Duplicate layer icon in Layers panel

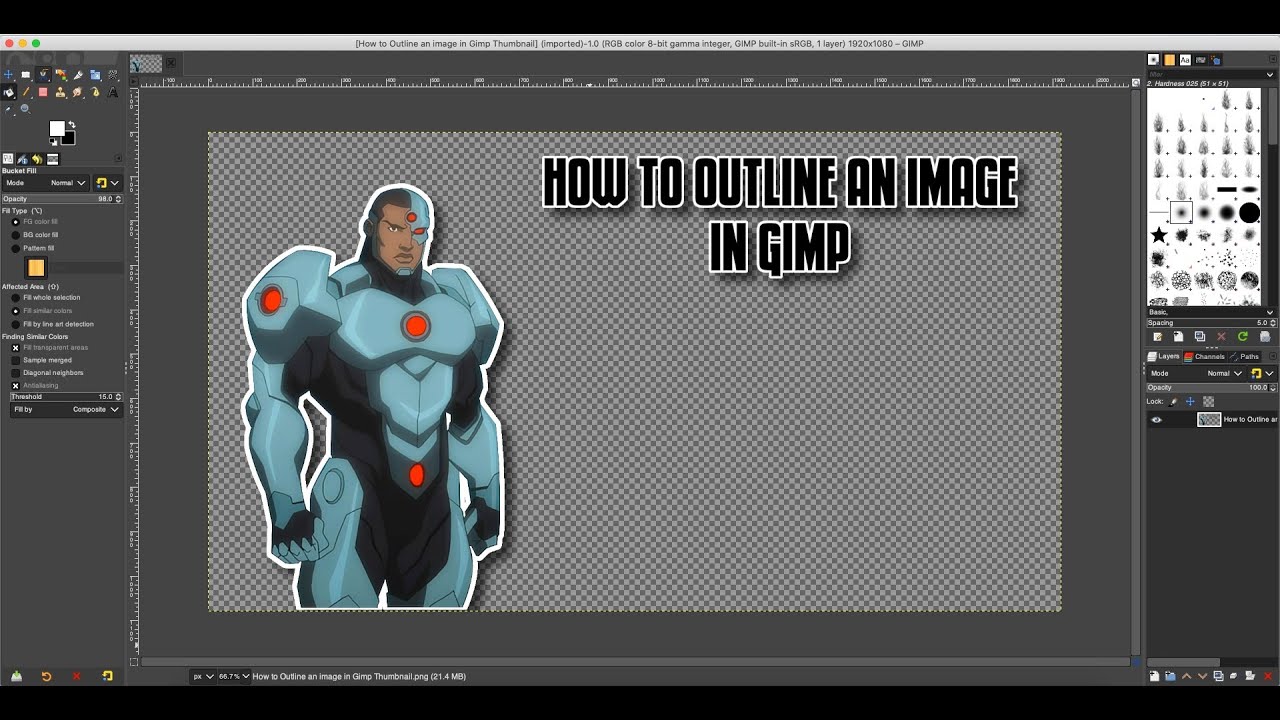click(x=1219, y=676)
